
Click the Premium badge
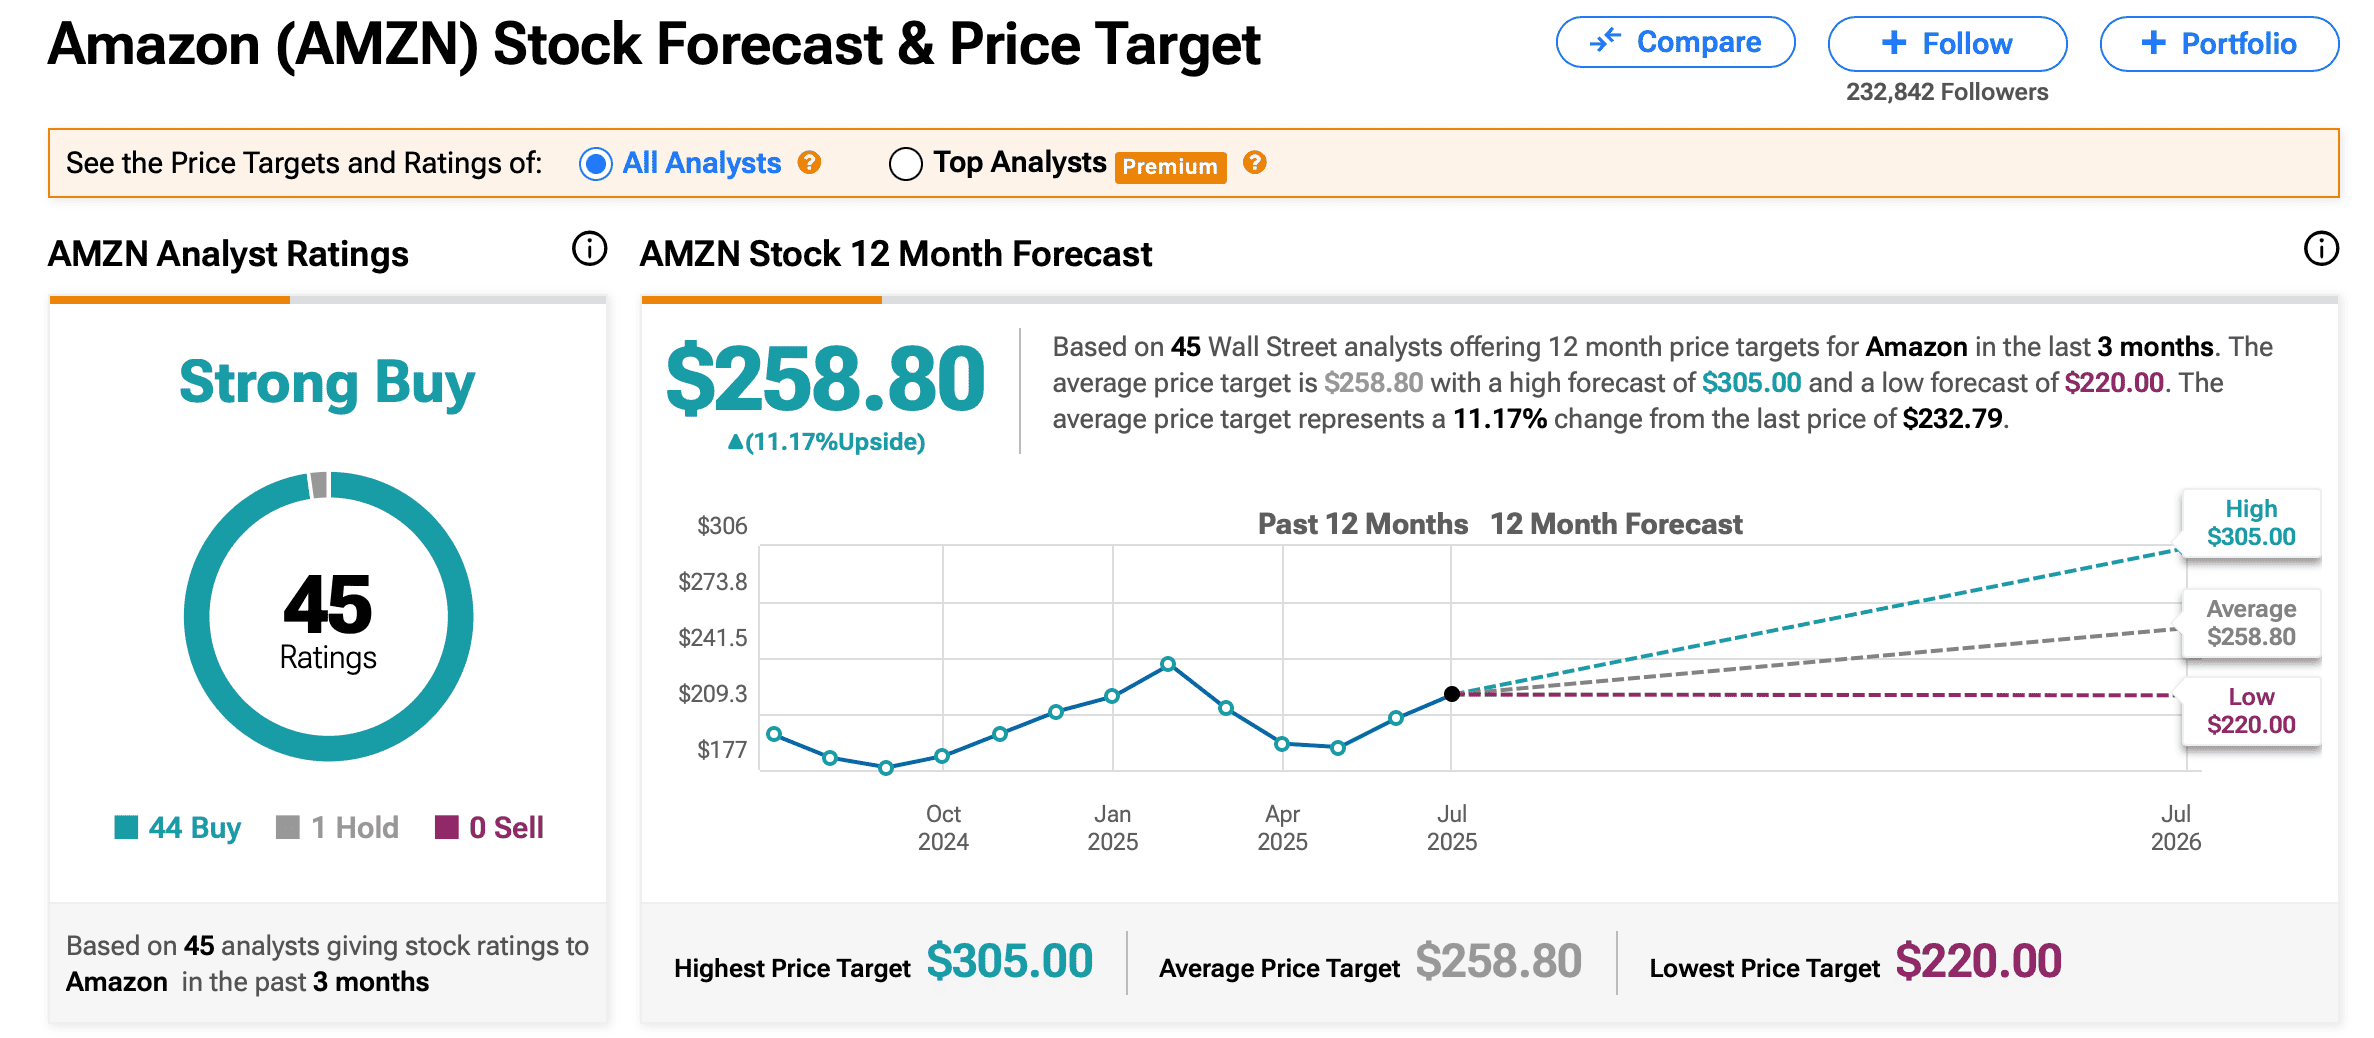click(1170, 166)
